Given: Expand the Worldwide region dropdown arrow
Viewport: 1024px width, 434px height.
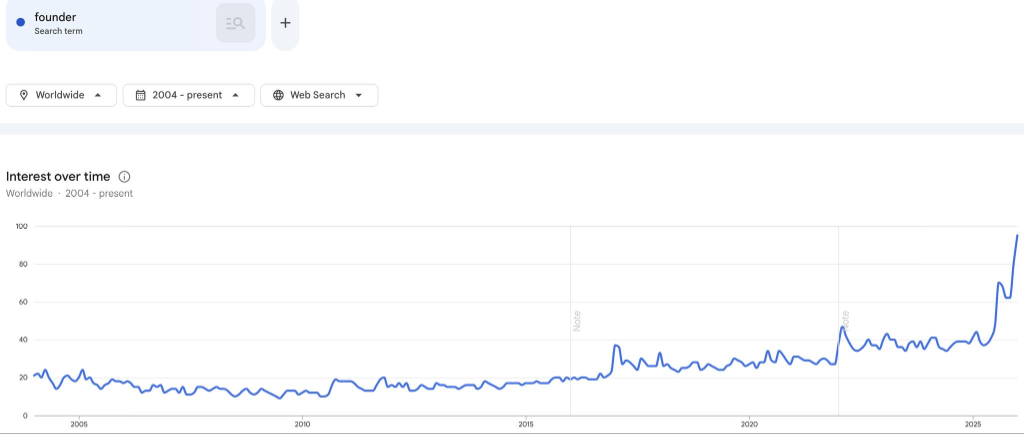Looking at the screenshot, I should coord(98,95).
